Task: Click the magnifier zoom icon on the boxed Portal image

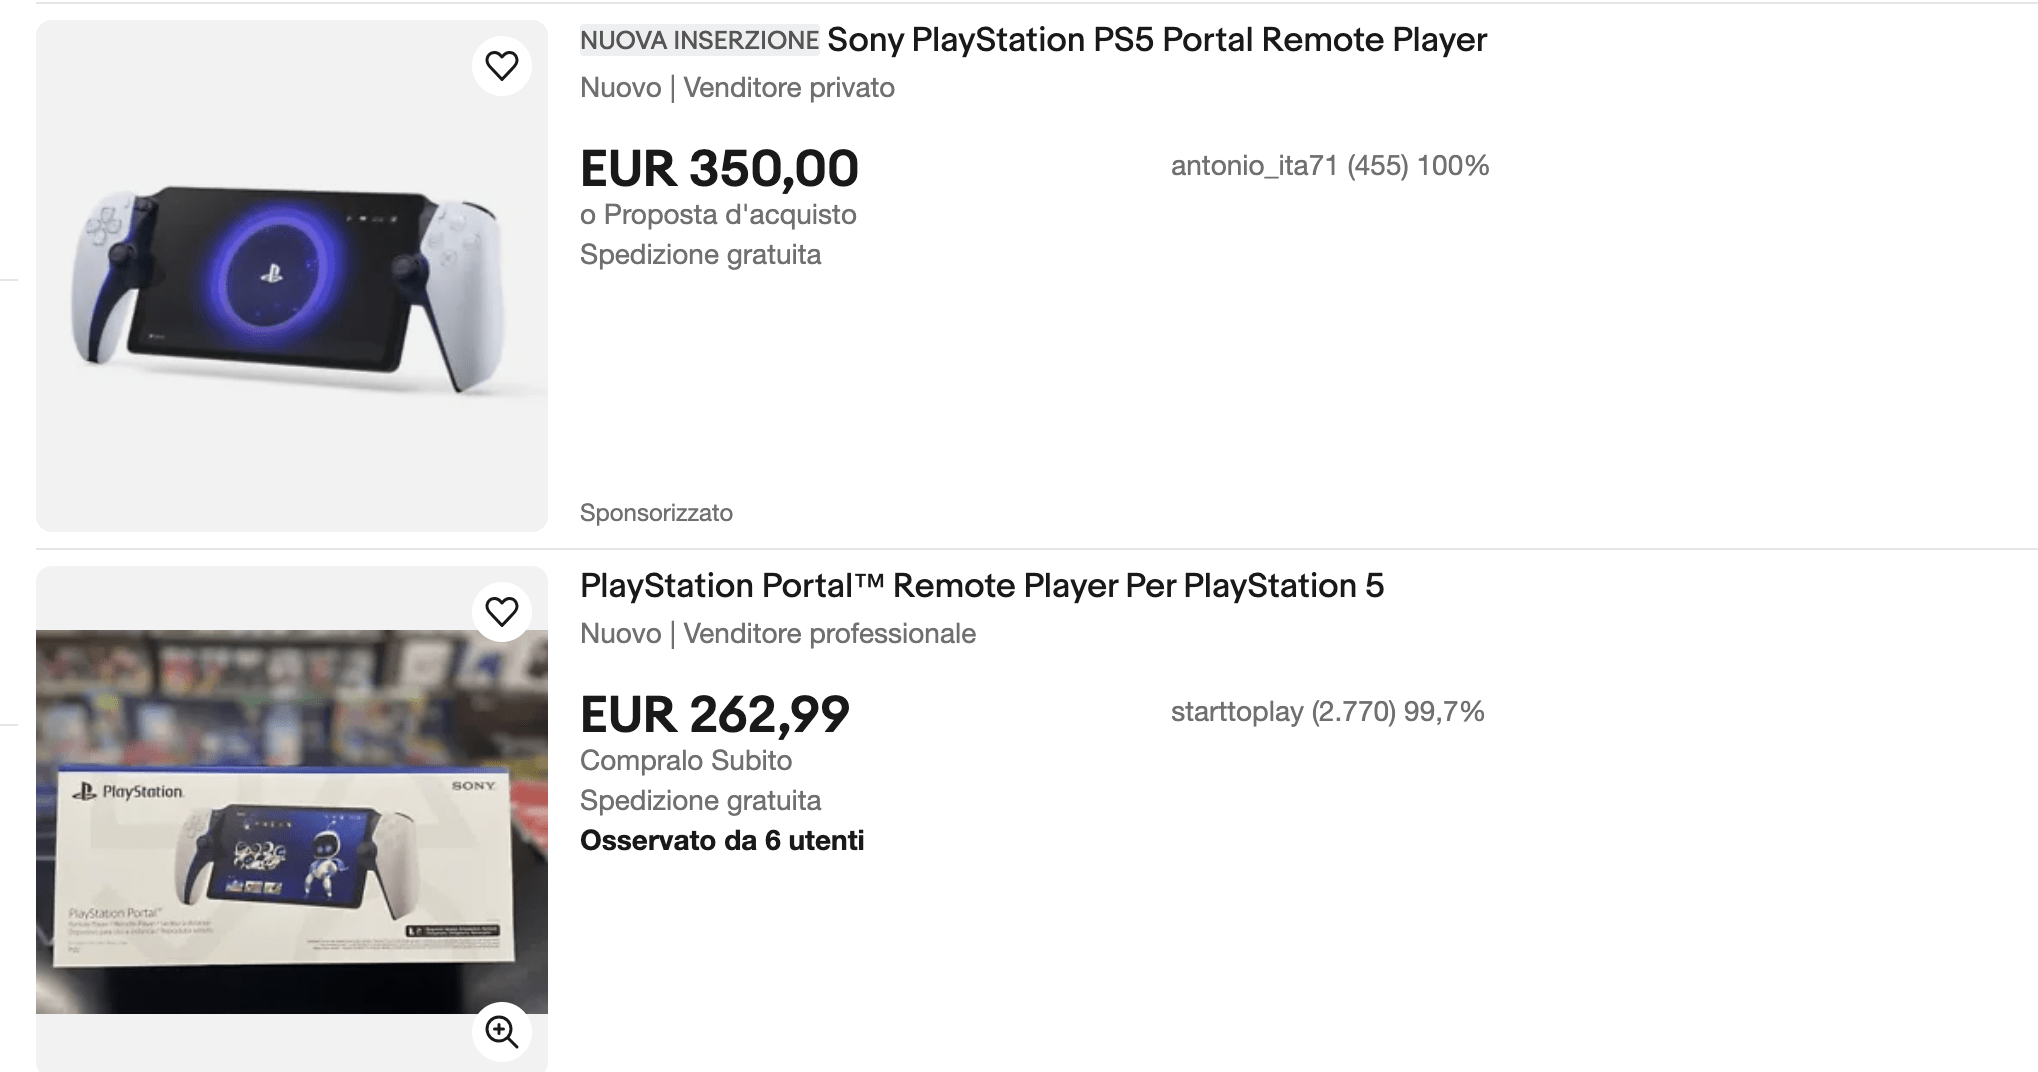Action: 501,1031
